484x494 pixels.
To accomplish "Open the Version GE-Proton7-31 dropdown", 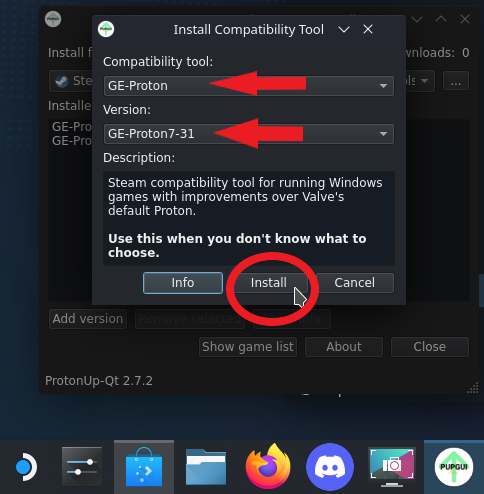I will [x=249, y=134].
